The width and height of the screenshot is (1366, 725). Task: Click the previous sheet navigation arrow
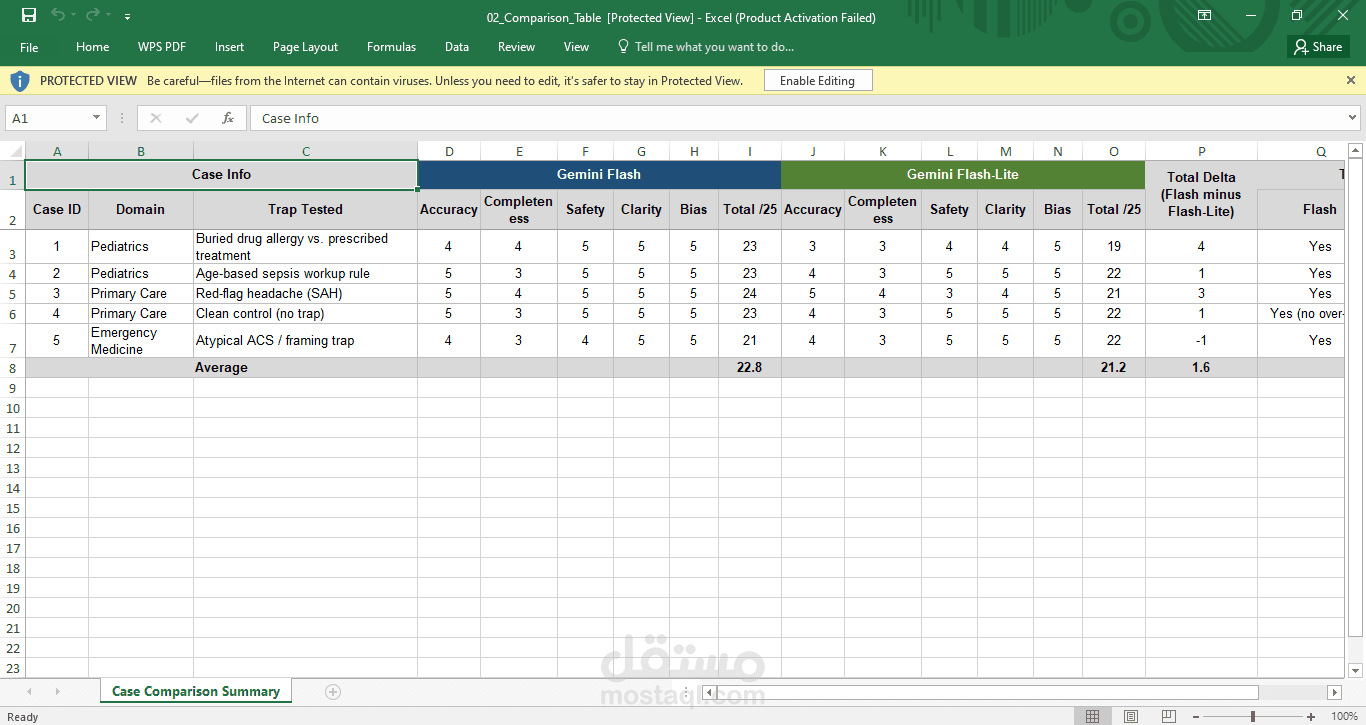click(29, 692)
